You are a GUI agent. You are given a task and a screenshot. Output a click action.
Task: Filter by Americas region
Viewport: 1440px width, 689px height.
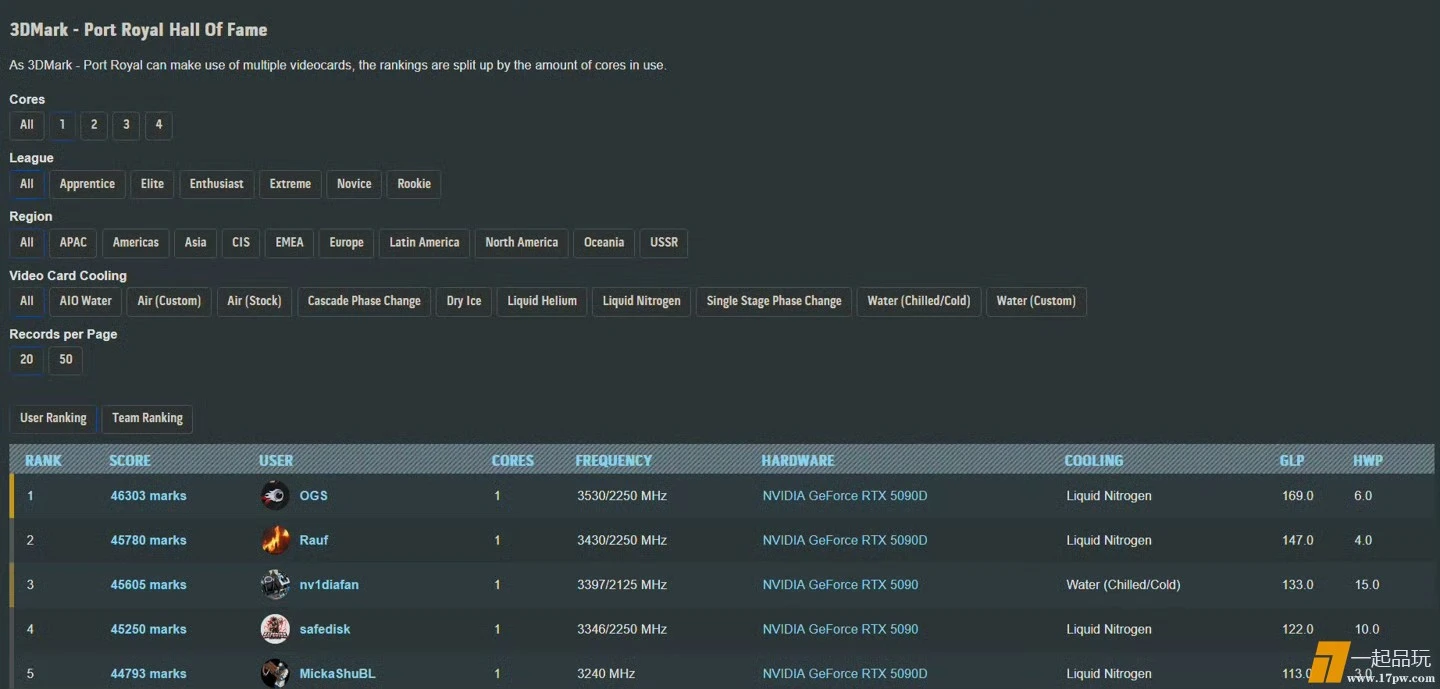[x=136, y=242]
